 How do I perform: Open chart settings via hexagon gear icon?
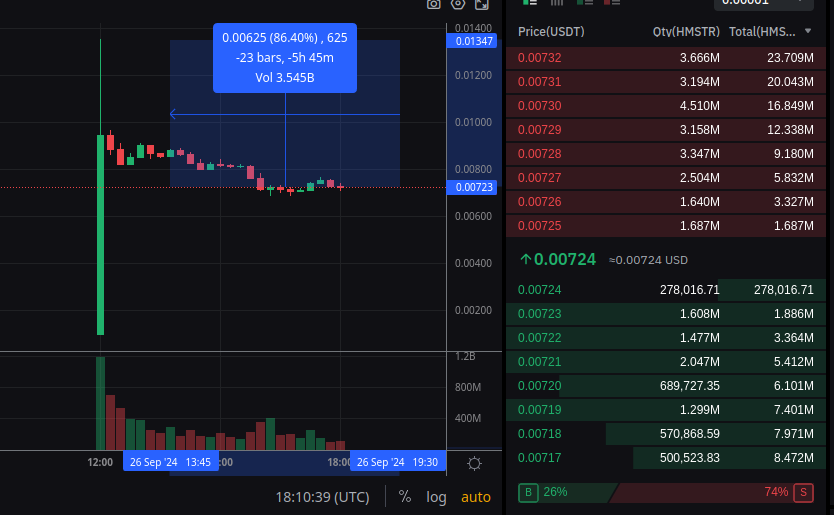tap(458, 4)
